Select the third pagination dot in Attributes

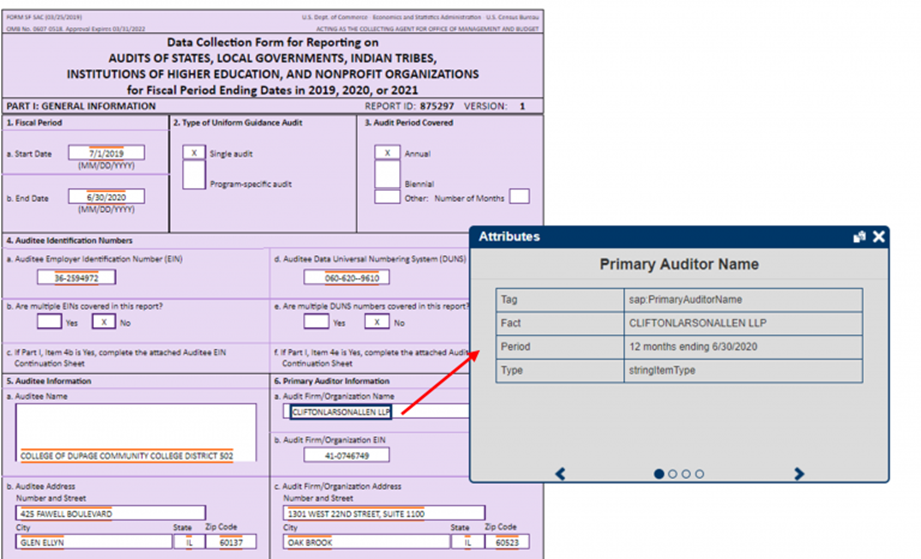click(686, 474)
